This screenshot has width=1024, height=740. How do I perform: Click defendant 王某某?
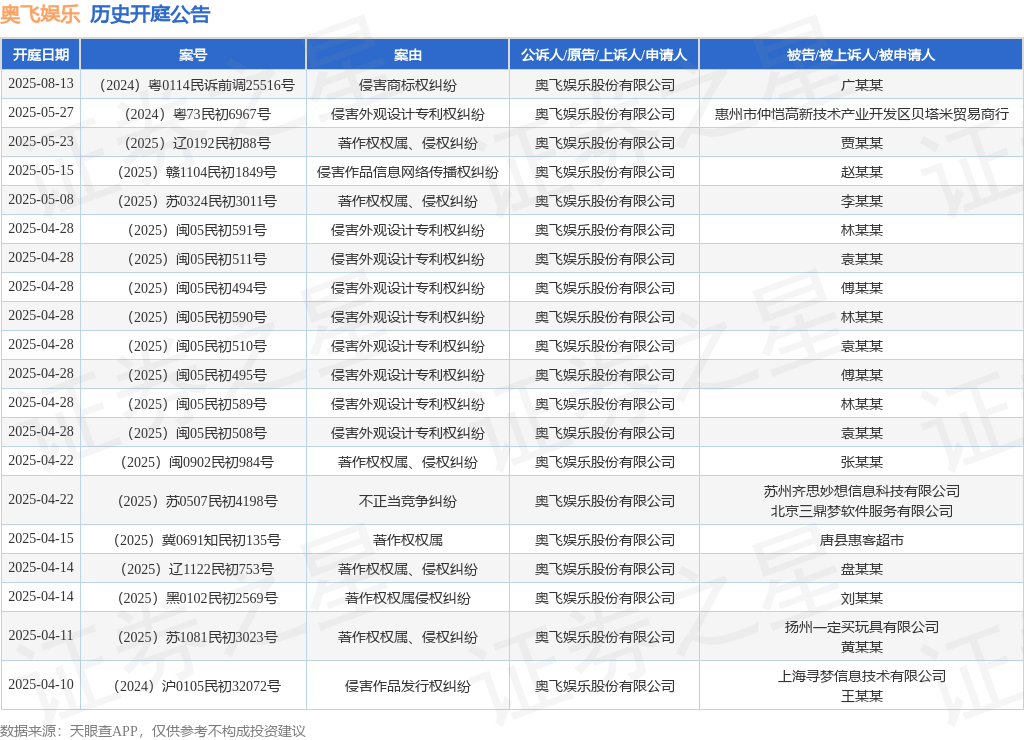(x=861, y=696)
